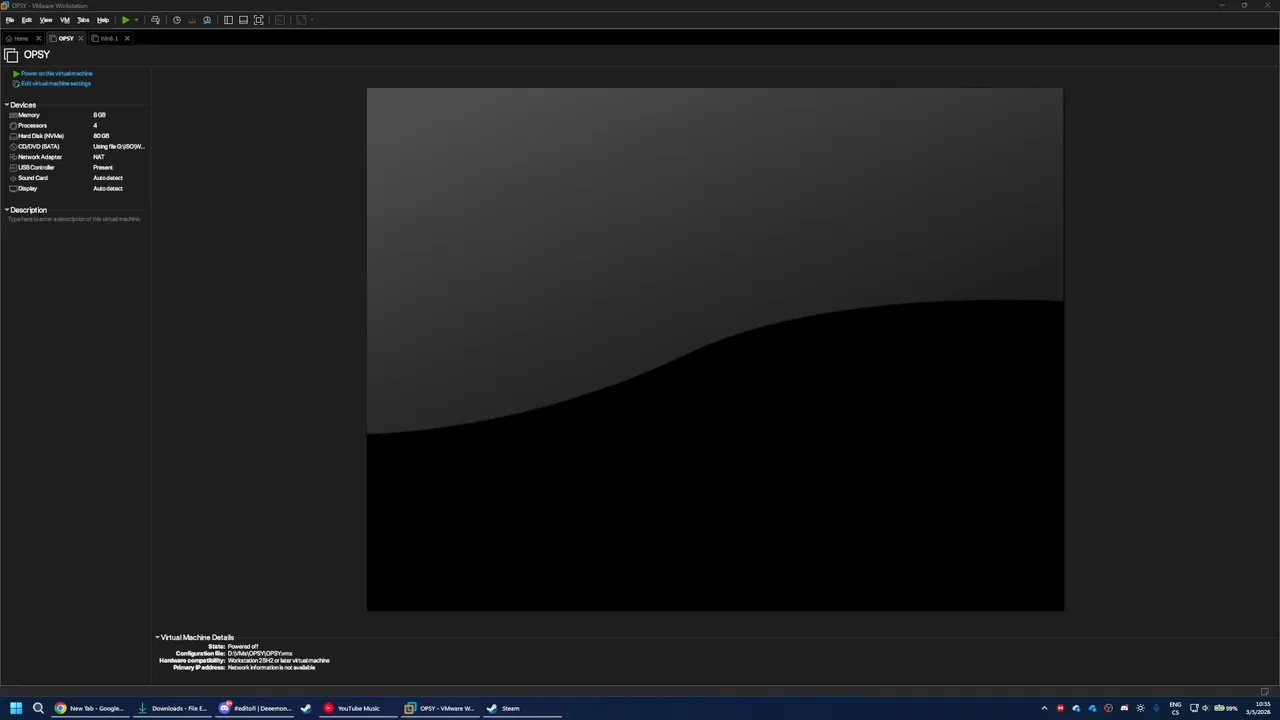Switch to the Google Chrome taskbar window
The height and width of the screenshot is (720, 1280).
90,708
